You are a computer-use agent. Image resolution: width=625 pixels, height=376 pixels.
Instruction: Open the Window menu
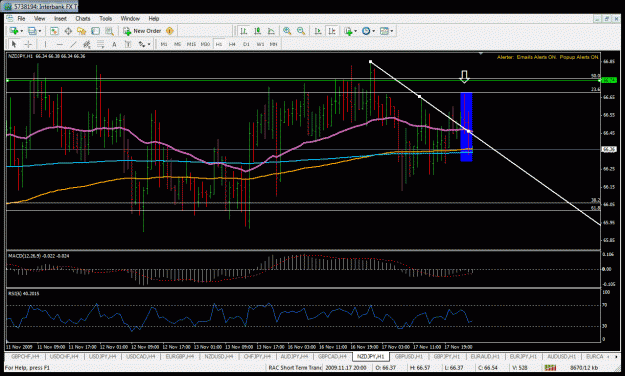click(x=130, y=18)
